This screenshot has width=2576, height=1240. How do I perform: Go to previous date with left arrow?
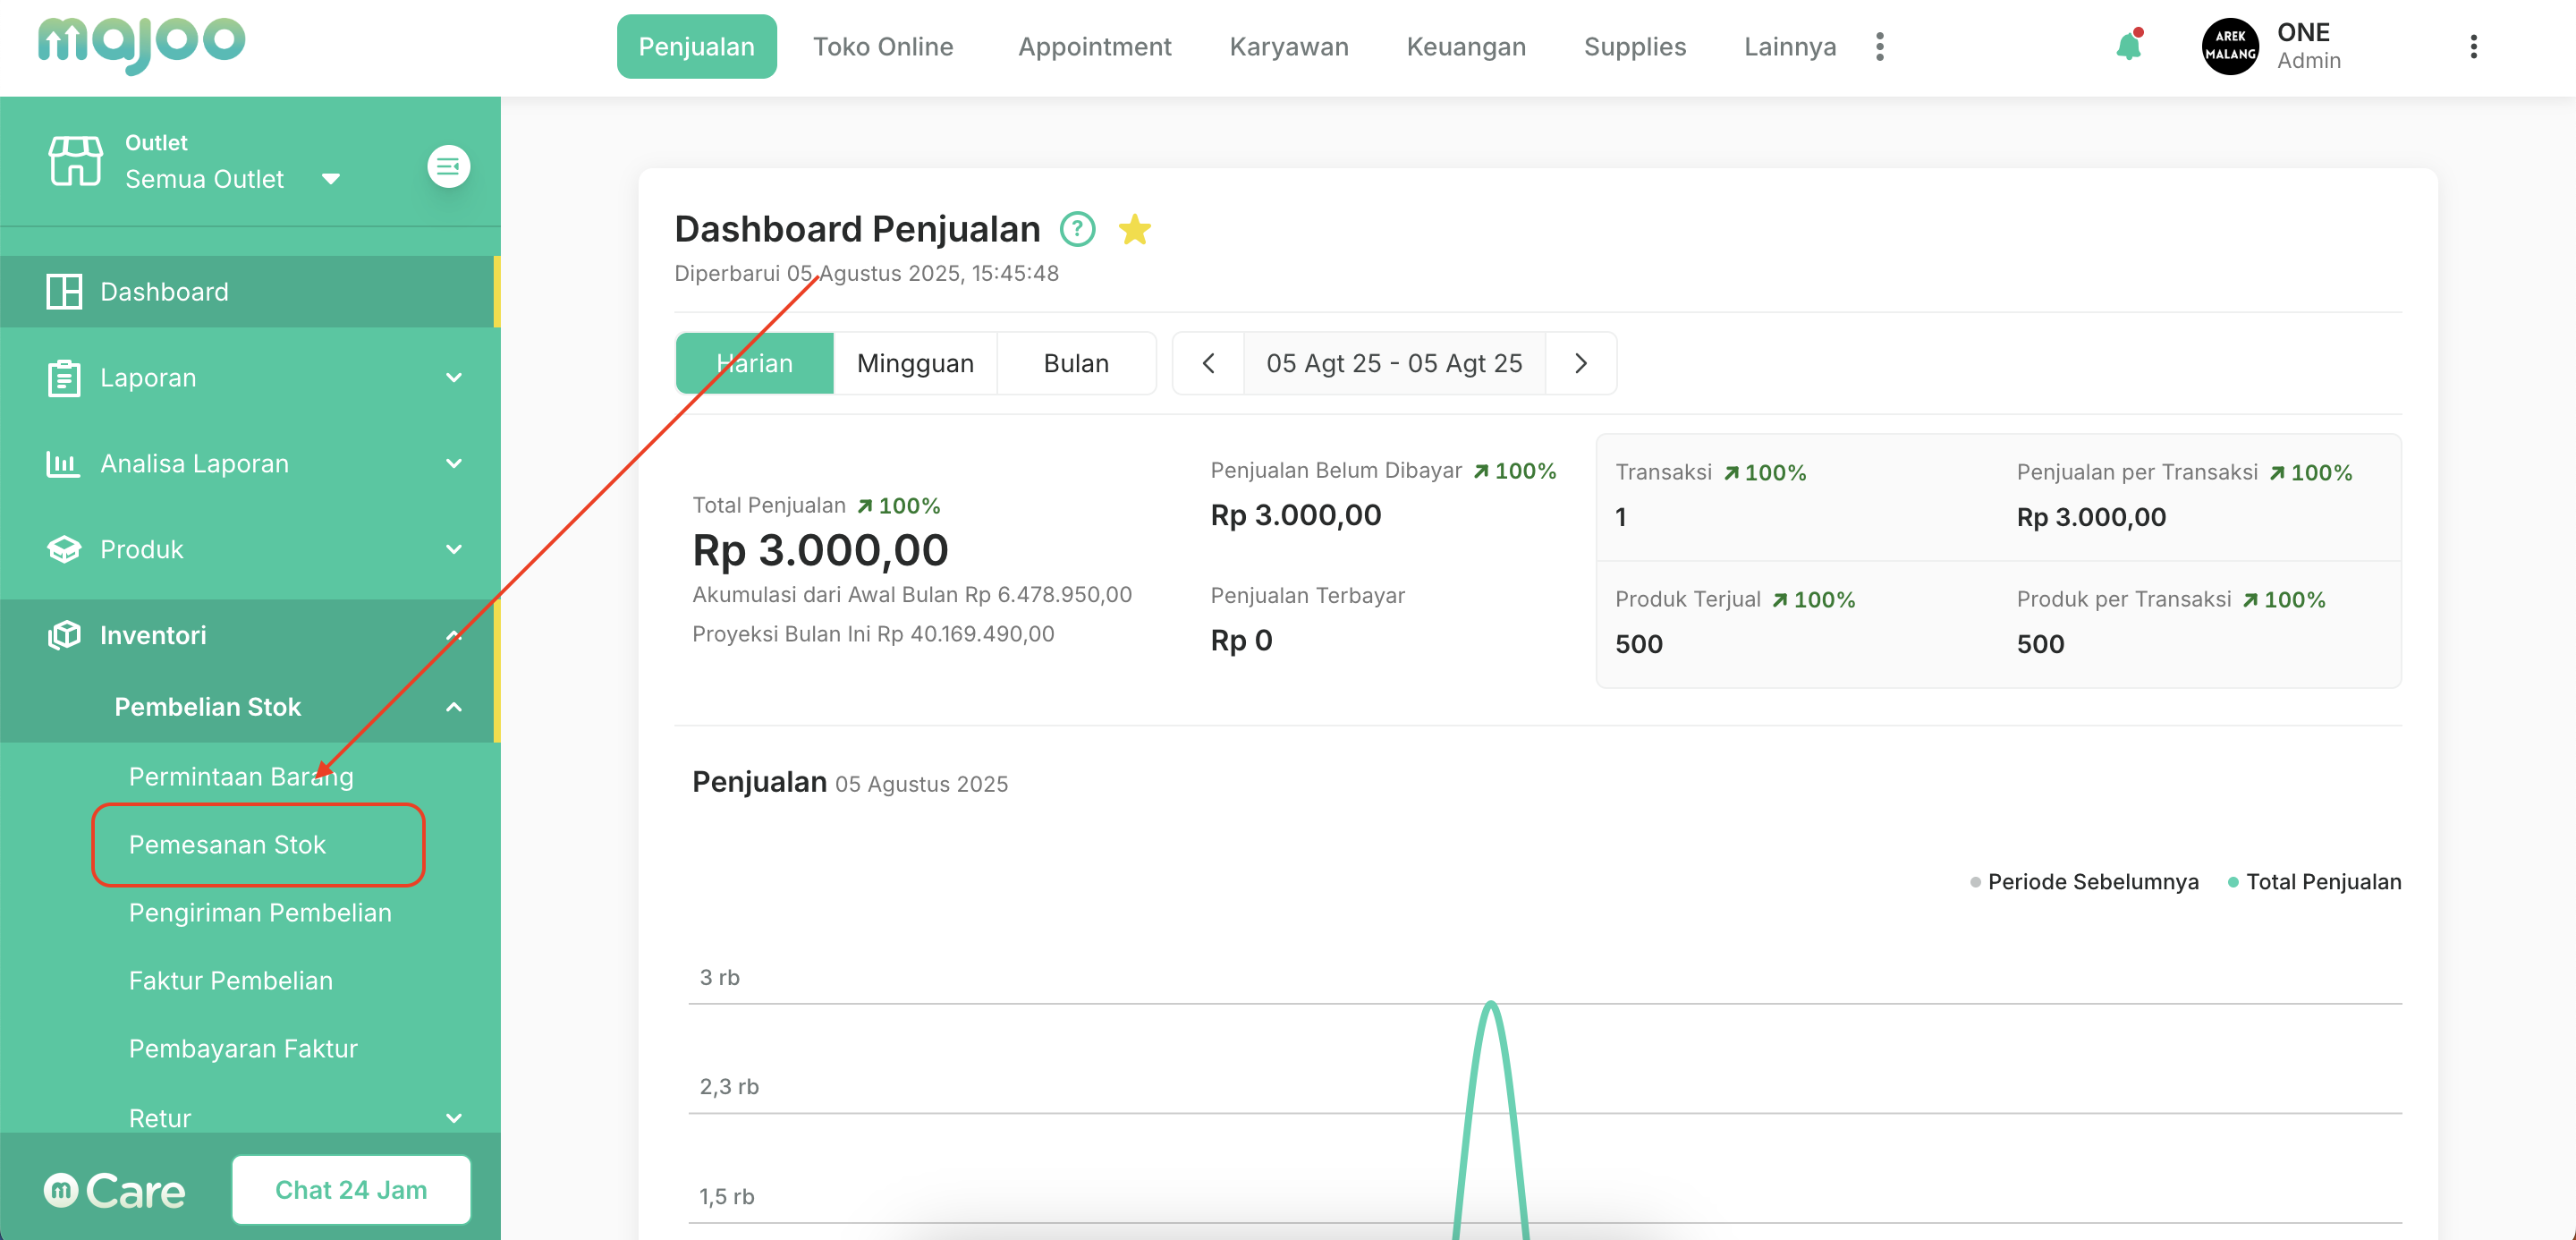click(1208, 363)
